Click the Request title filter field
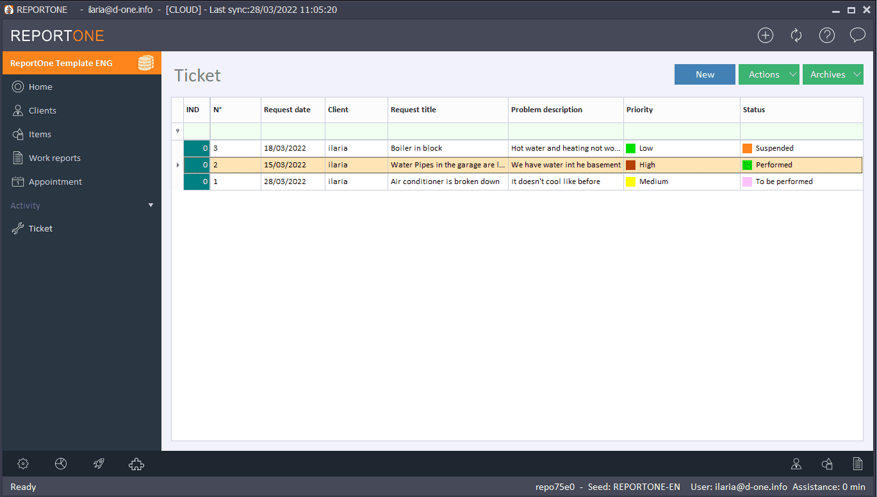Screen dimensions: 877x497 tap(447, 131)
